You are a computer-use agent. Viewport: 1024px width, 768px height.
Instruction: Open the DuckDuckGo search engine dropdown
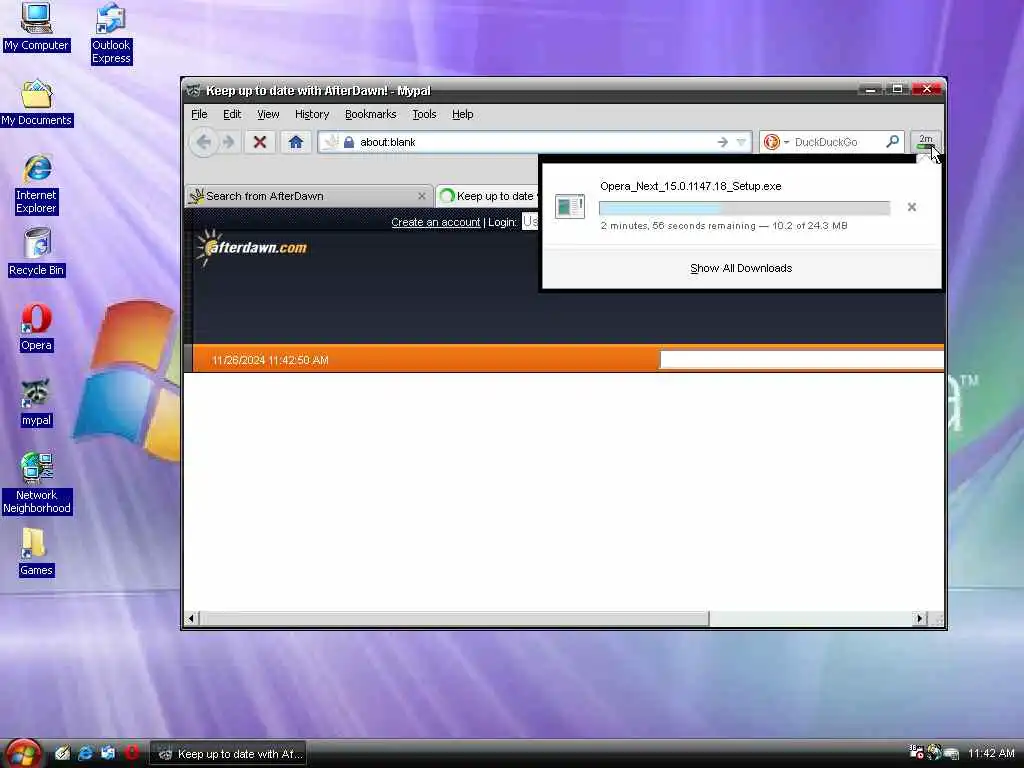click(786, 142)
